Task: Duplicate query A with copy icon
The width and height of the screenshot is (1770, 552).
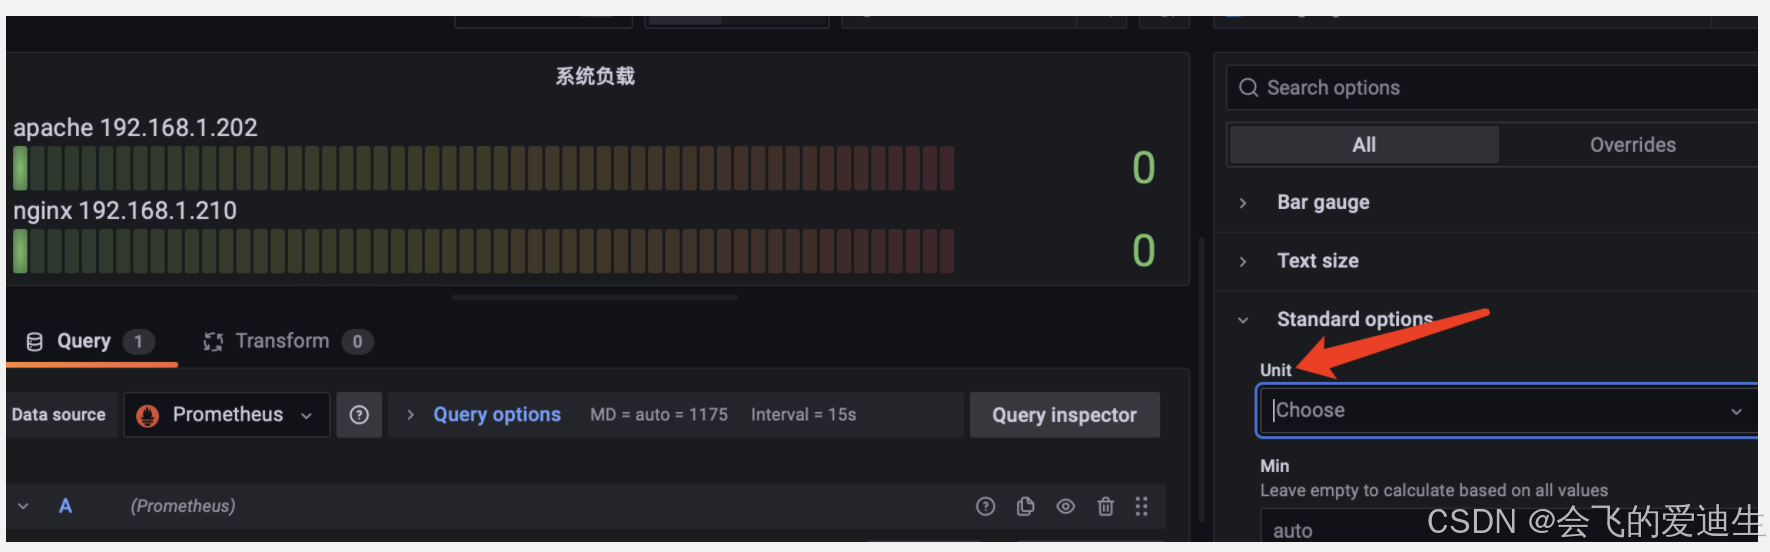Action: [1025, 506]
